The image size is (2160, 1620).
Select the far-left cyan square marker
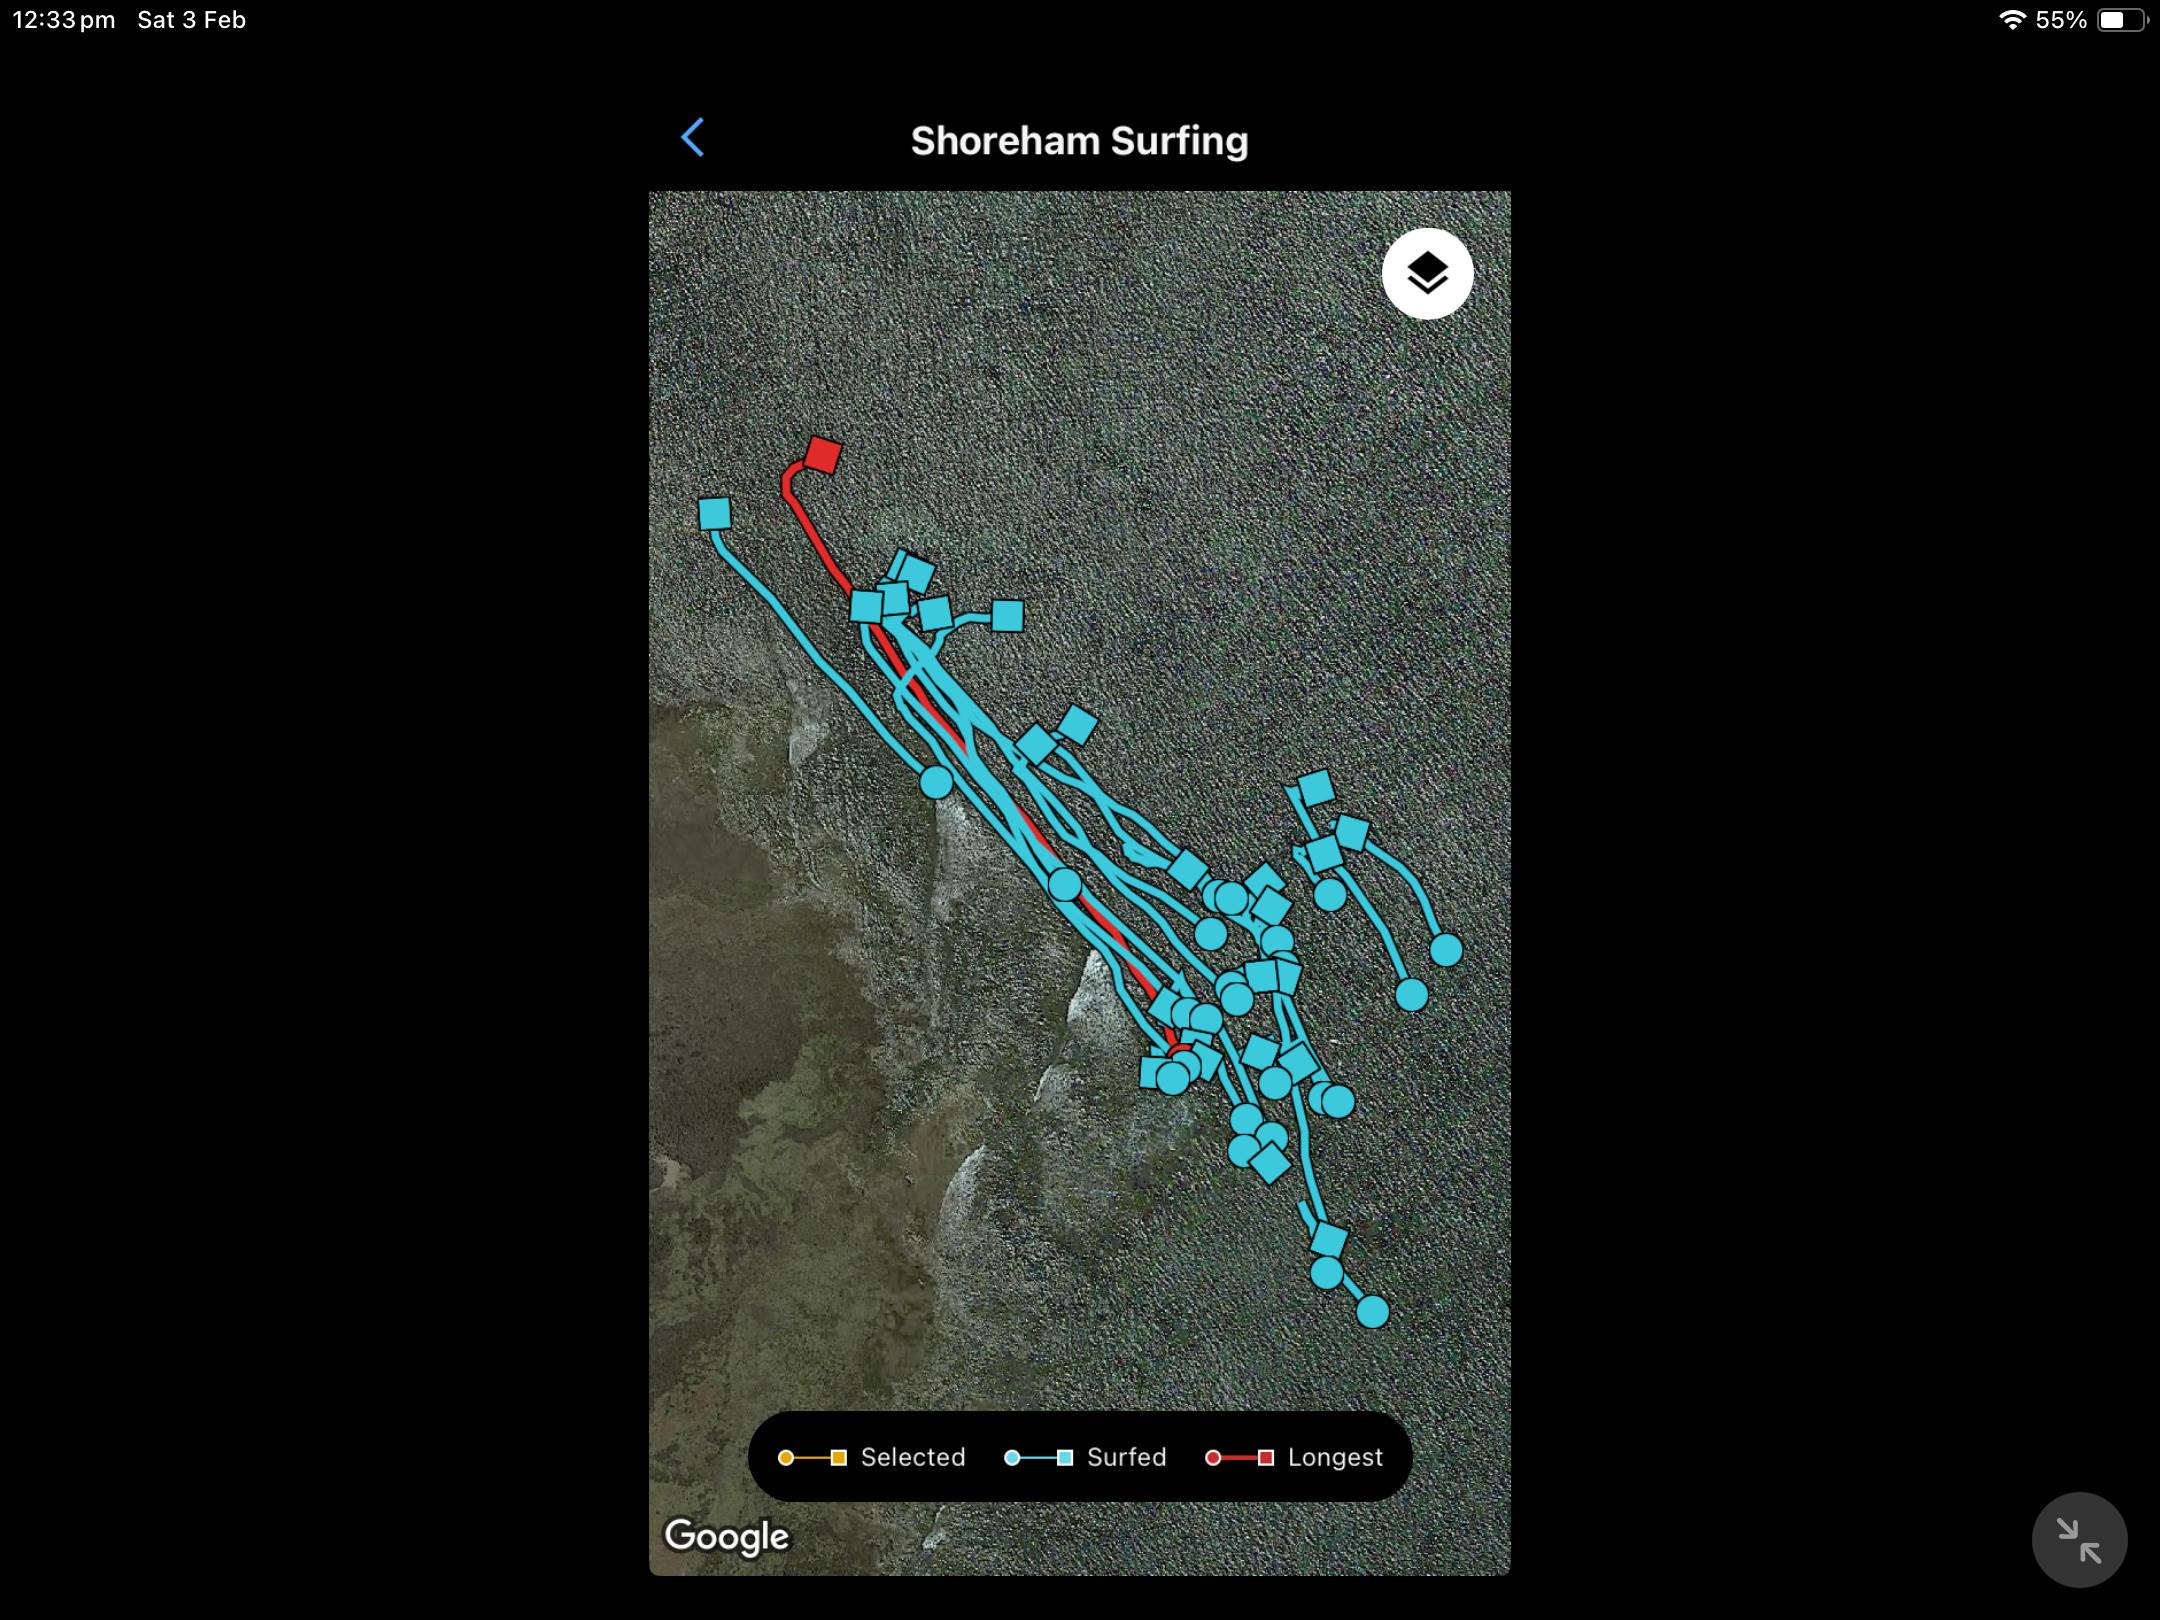pos(714,514)
